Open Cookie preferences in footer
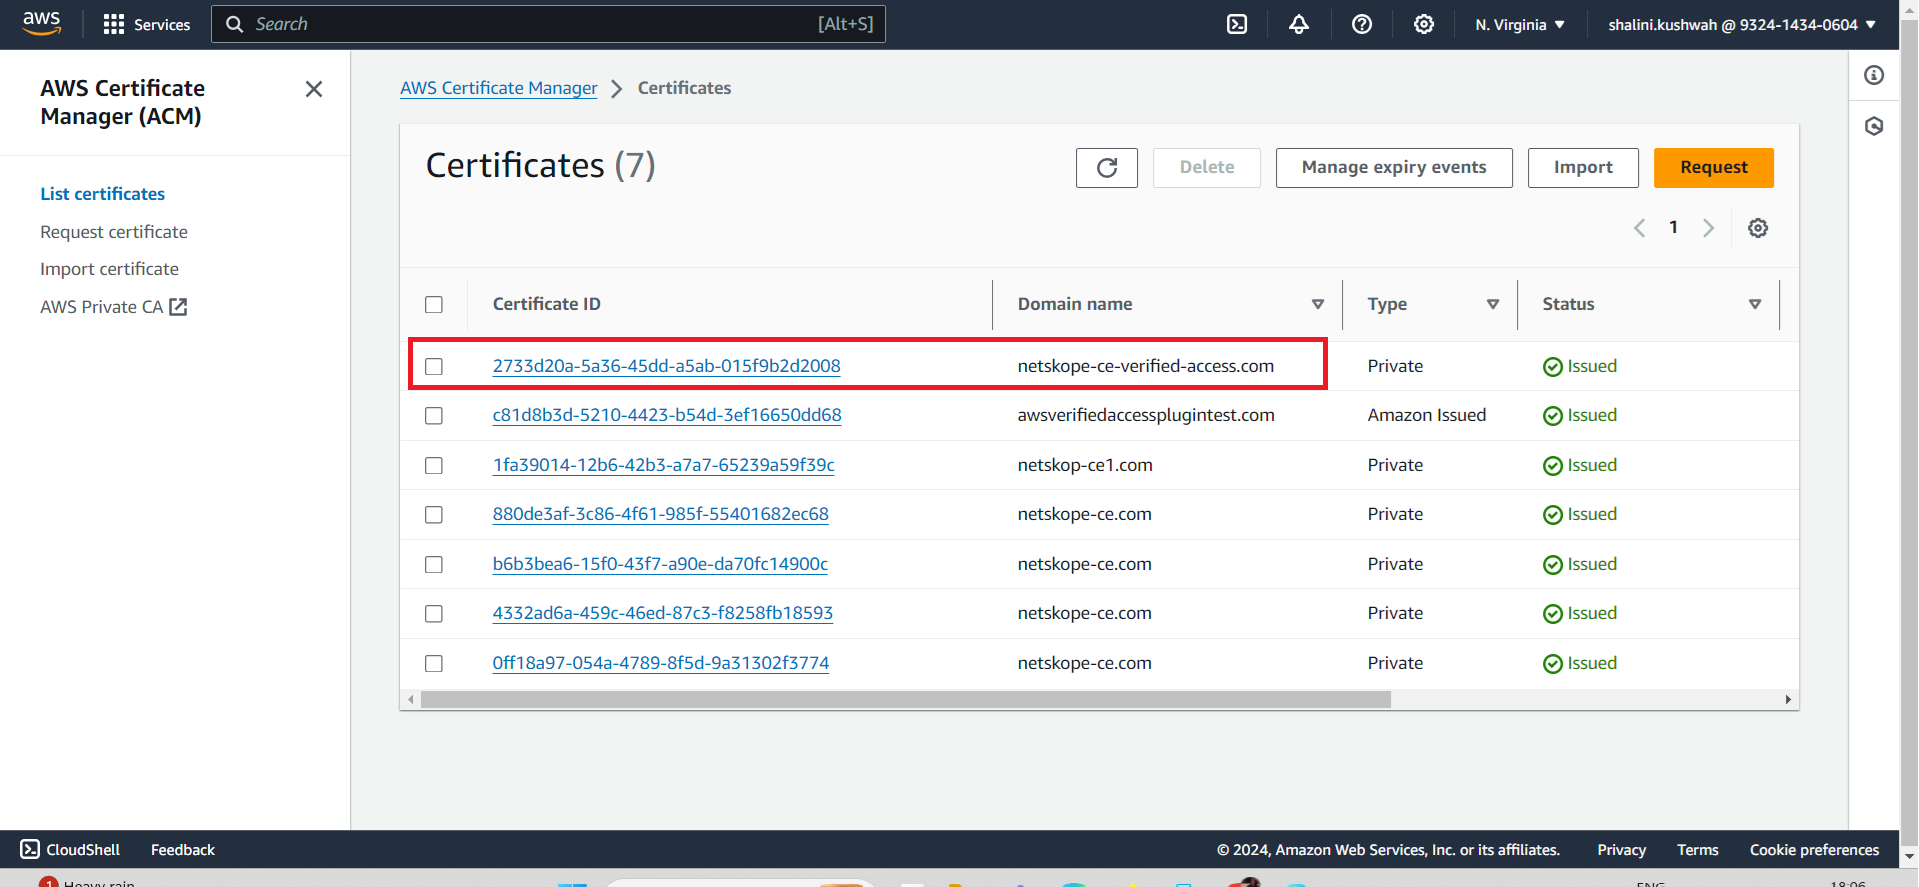Viewport: 1919px width, 887px height. [1814, 850]
